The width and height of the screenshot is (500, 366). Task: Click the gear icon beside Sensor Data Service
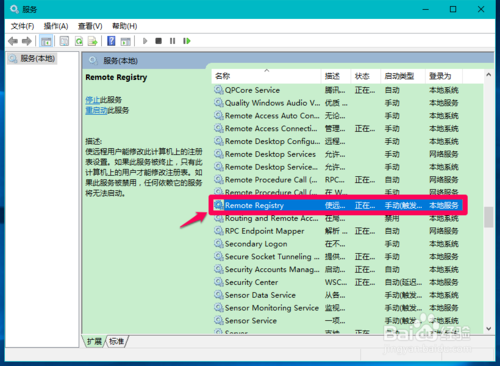click(x=219, y=295)
